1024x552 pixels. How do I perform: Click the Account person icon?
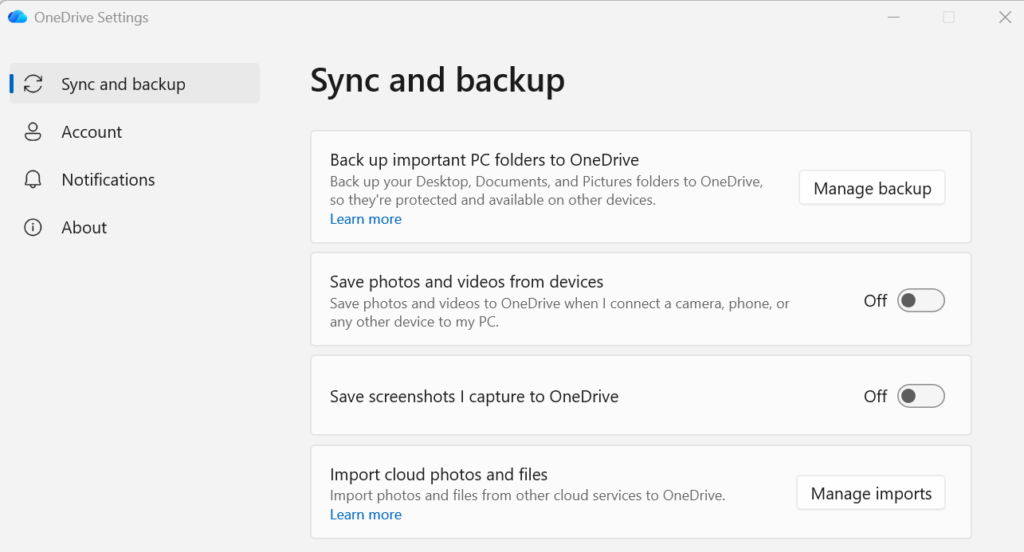point(33,131)
